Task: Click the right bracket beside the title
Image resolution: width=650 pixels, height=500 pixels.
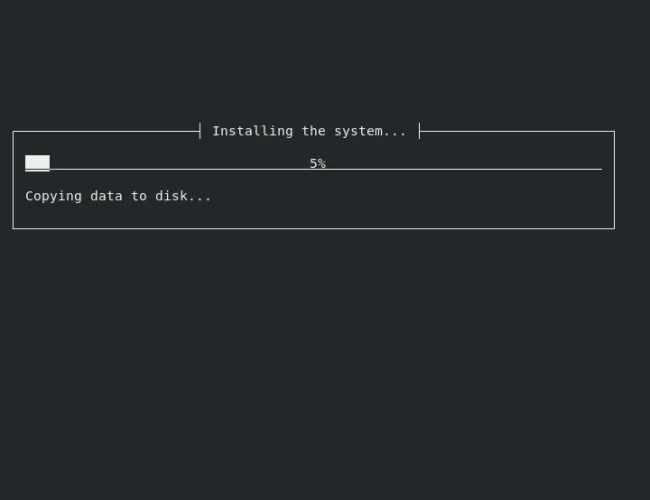Action: coord(420,131)
